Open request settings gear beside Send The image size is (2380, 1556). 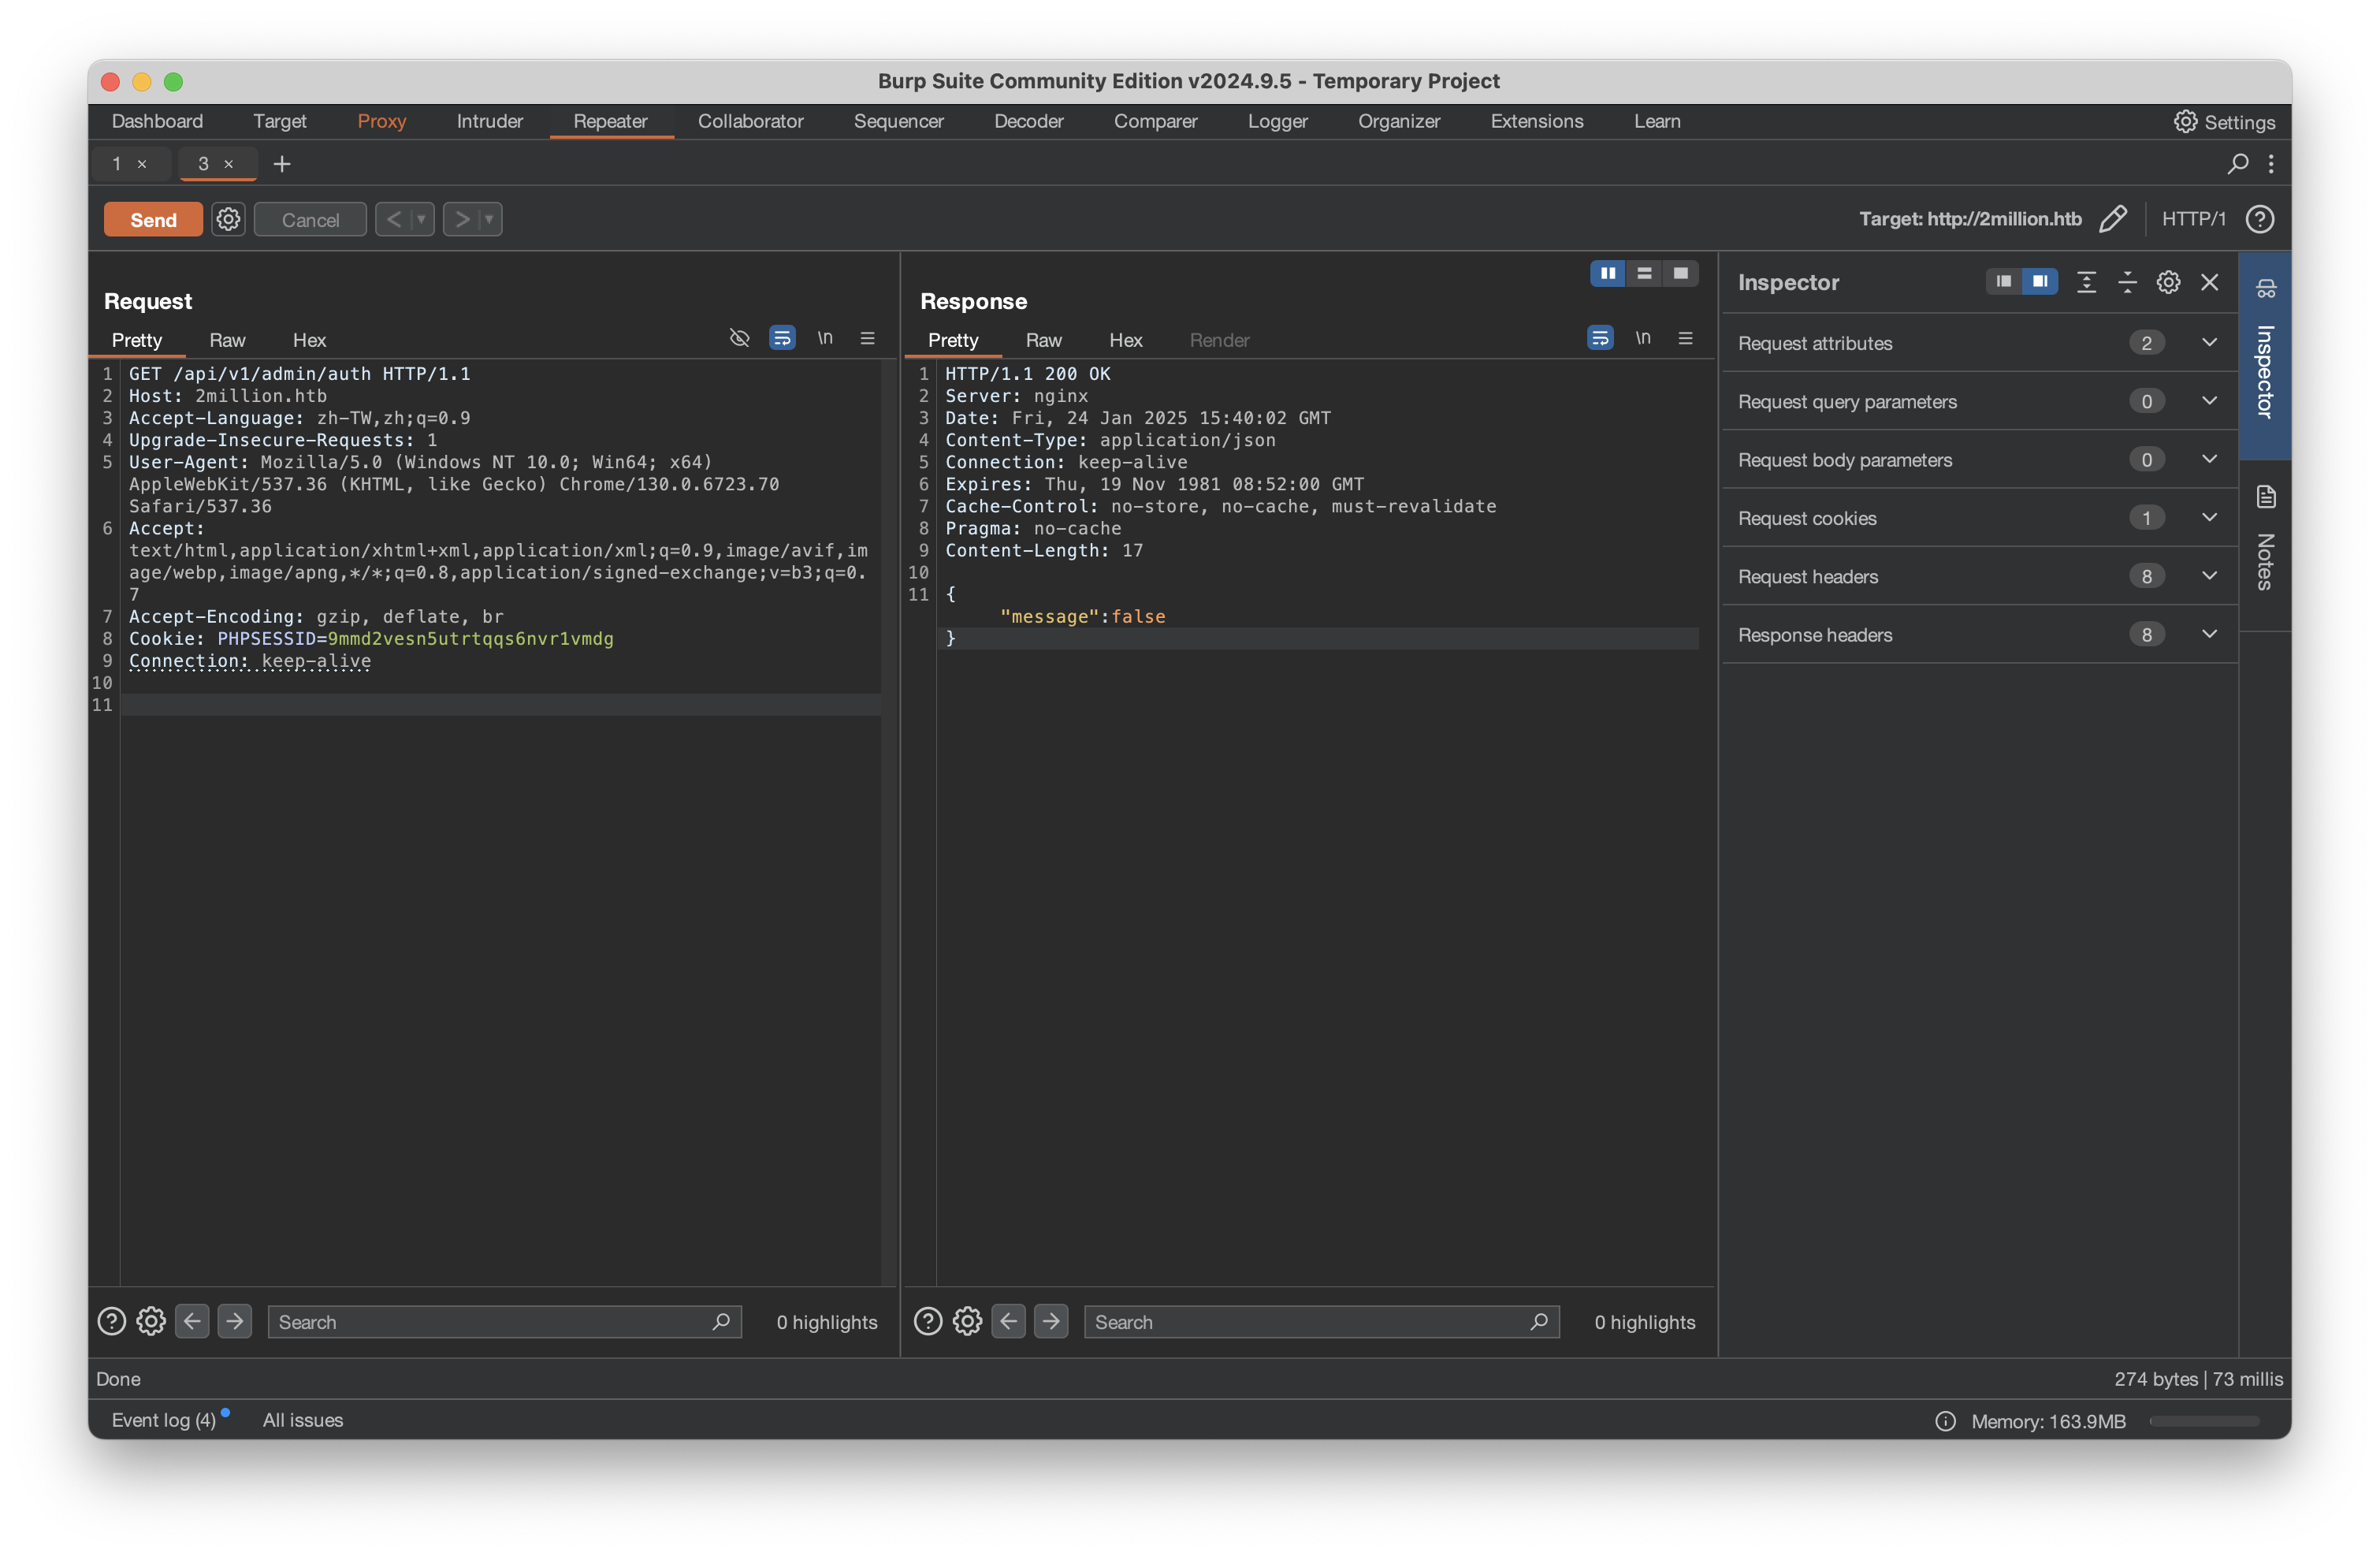point(228,219)
